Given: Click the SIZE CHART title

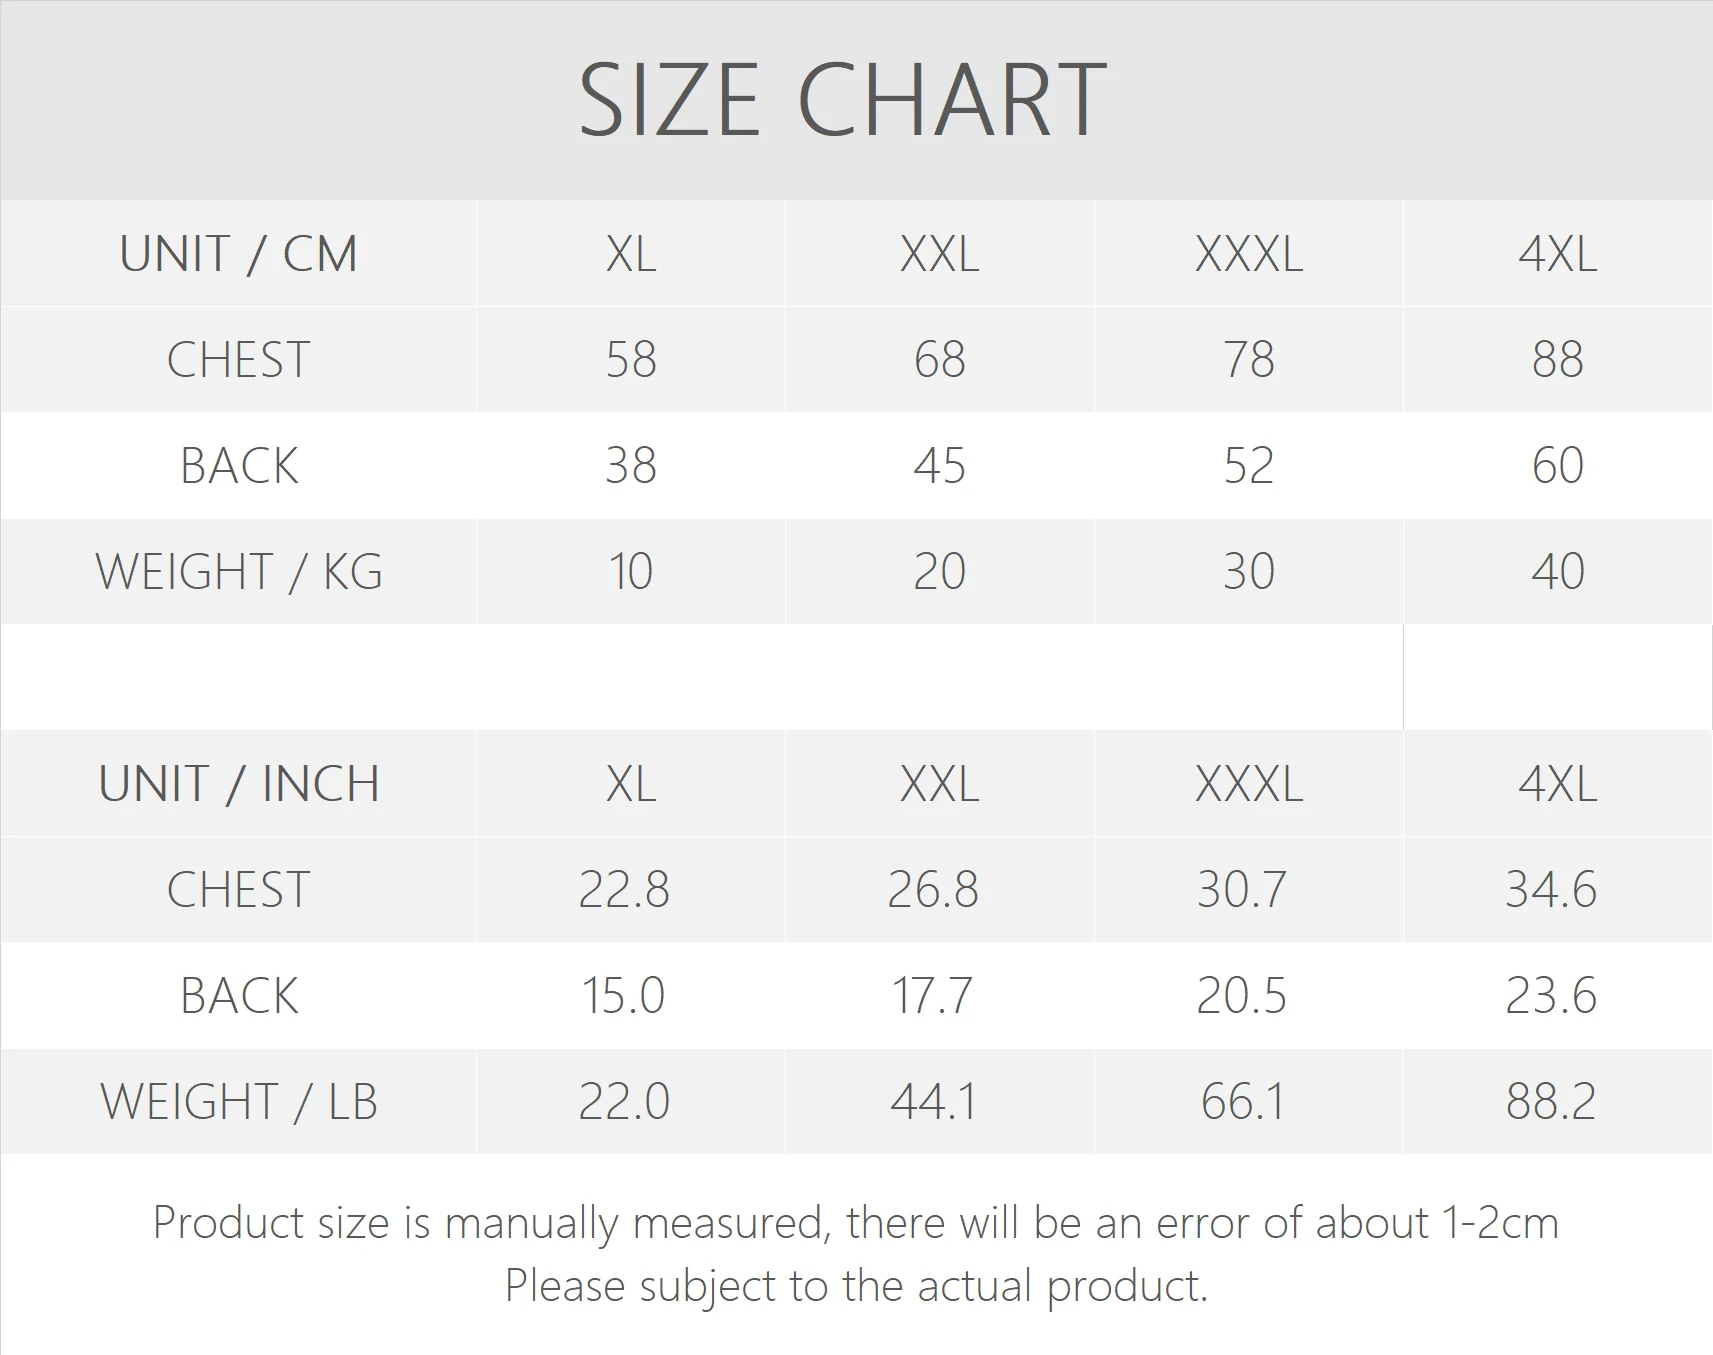Looking at the screenshot, I should (843, 100).
